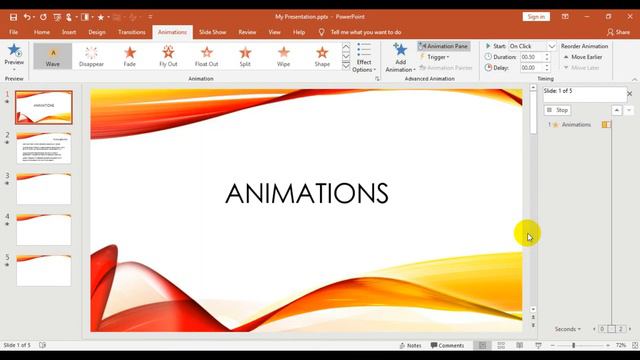
Task: Click the Redo/Repeat icon
Action: [x=43, y=17]
